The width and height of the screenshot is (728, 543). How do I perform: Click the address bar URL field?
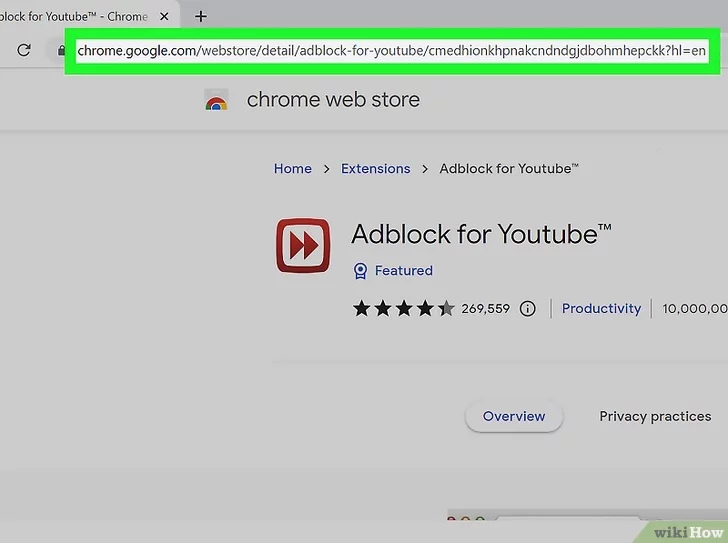coord(392,50)
